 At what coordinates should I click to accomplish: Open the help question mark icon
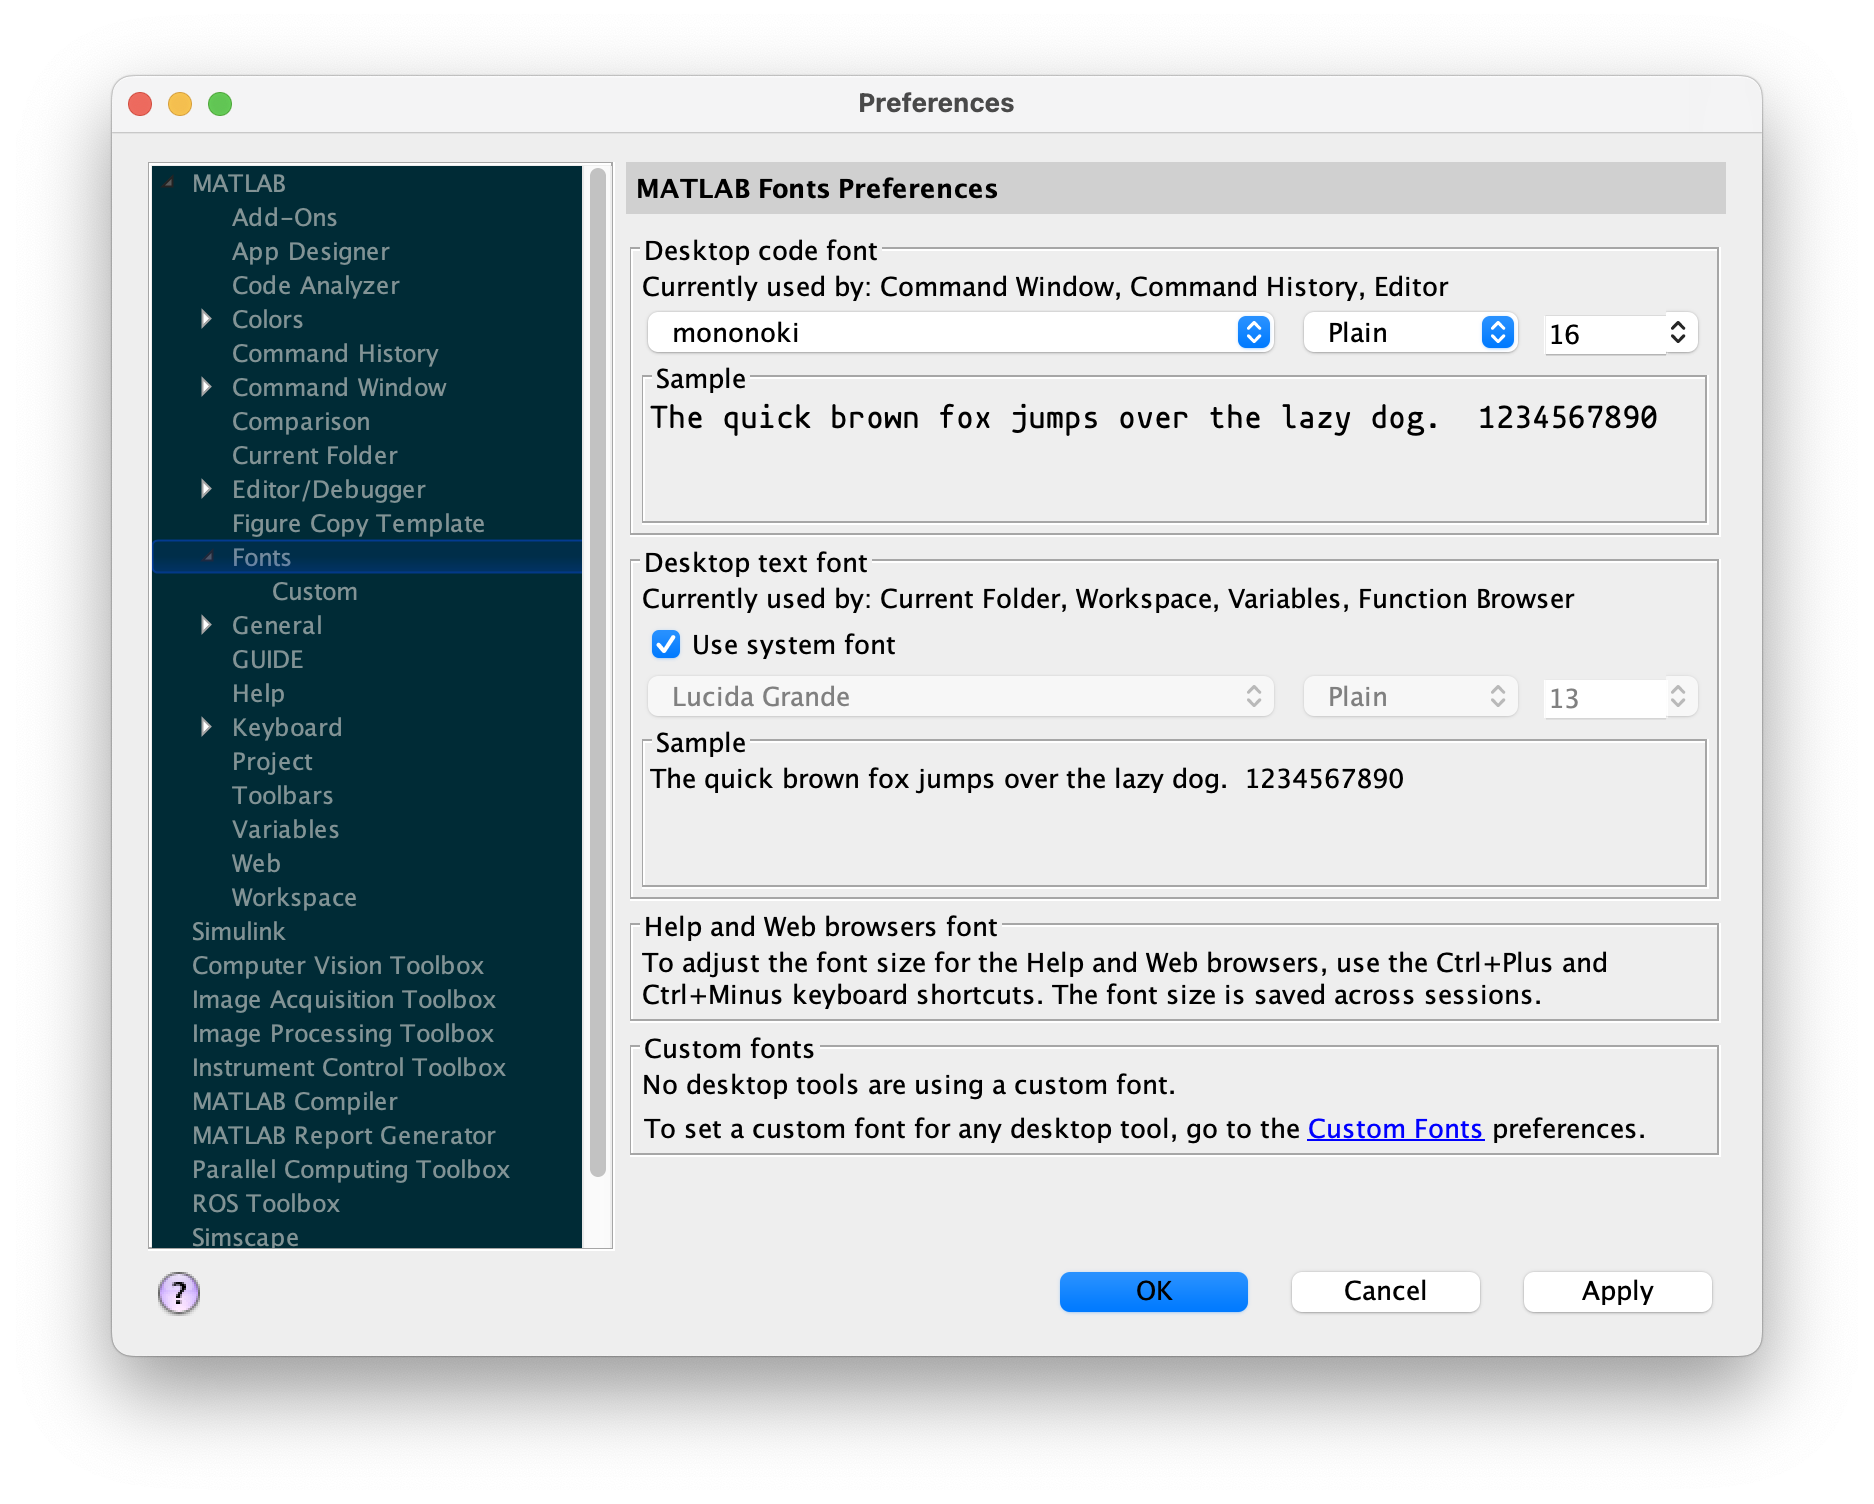click(179, 1293)
